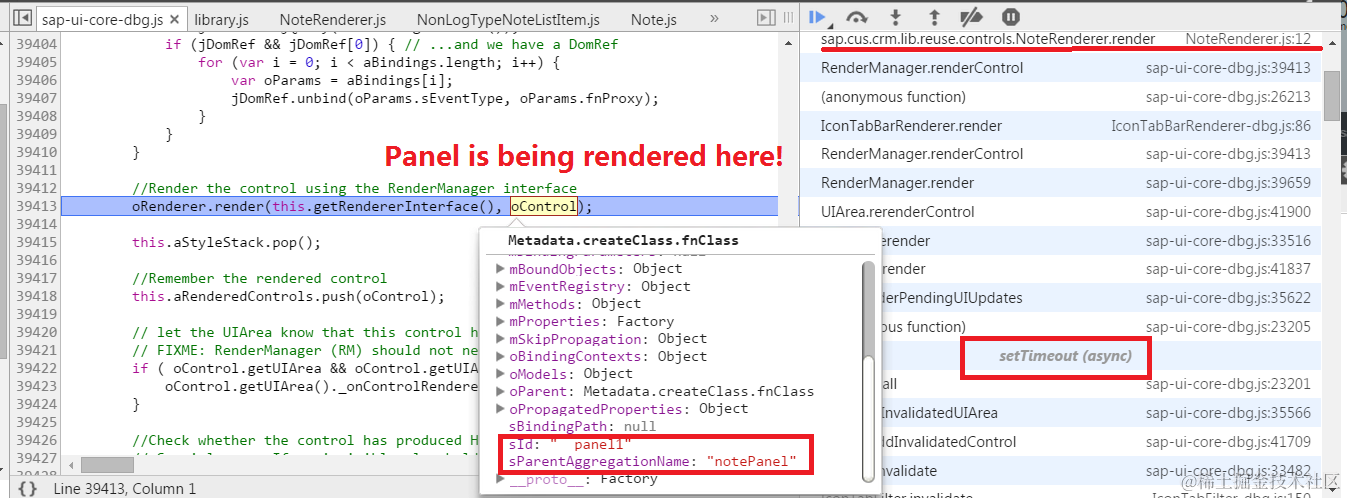The image size is (1347, 498).
Task: Step over next function call
Action: pos(857,17)
